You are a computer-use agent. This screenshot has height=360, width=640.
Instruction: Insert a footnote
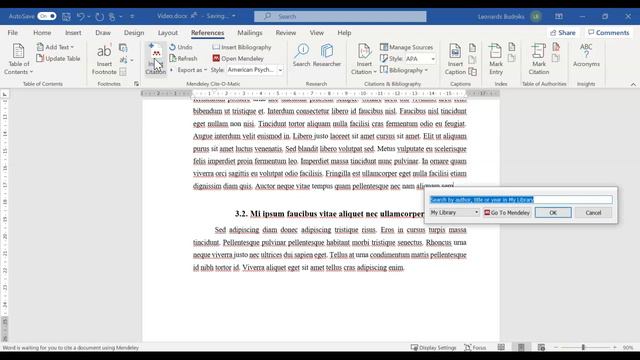104,59
